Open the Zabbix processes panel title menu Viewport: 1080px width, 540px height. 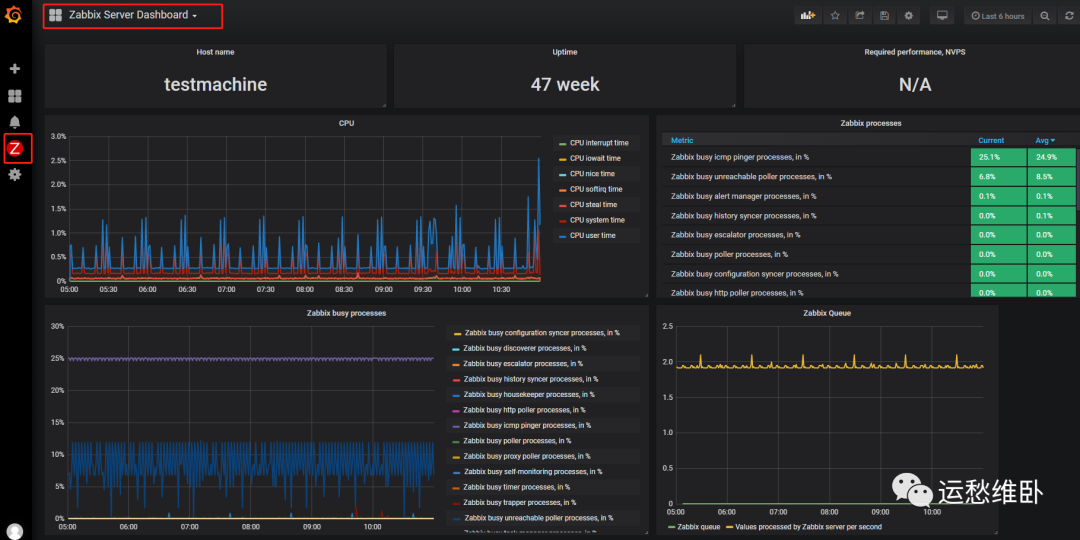pos(871,123)
